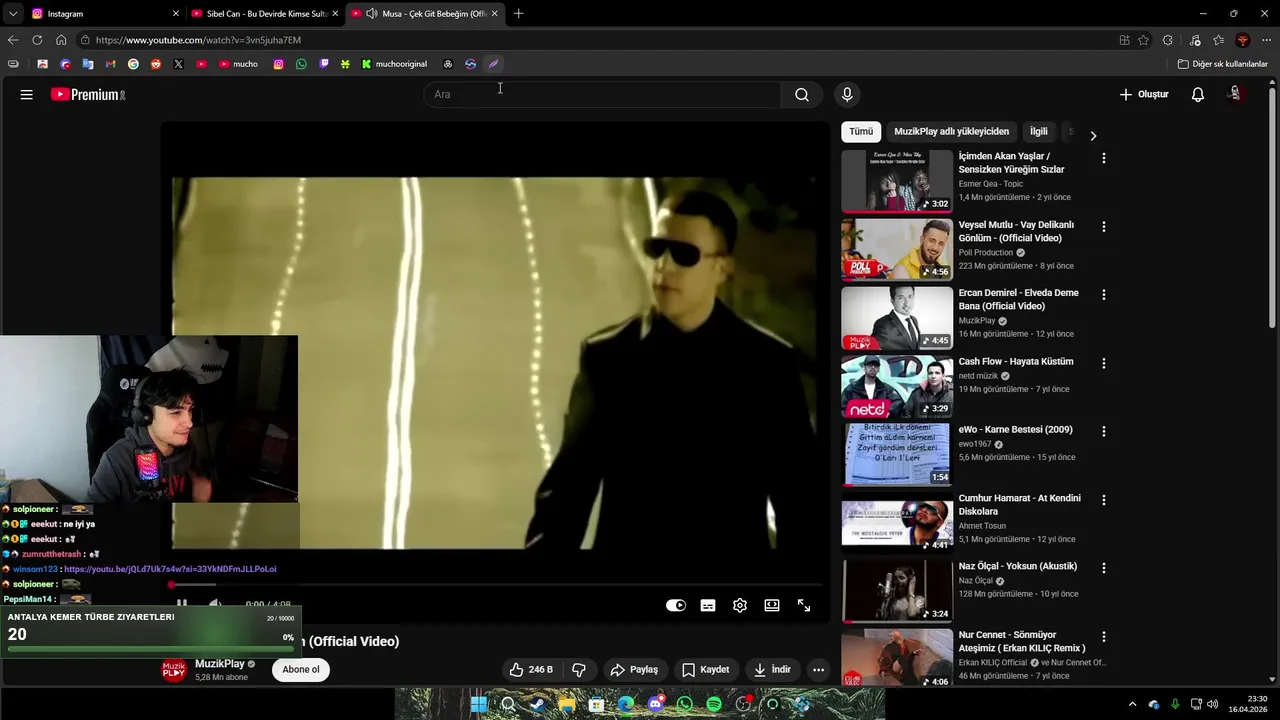
Task: Open Gmail bookmark in favorites bar
Action: (x=110, y=64)
